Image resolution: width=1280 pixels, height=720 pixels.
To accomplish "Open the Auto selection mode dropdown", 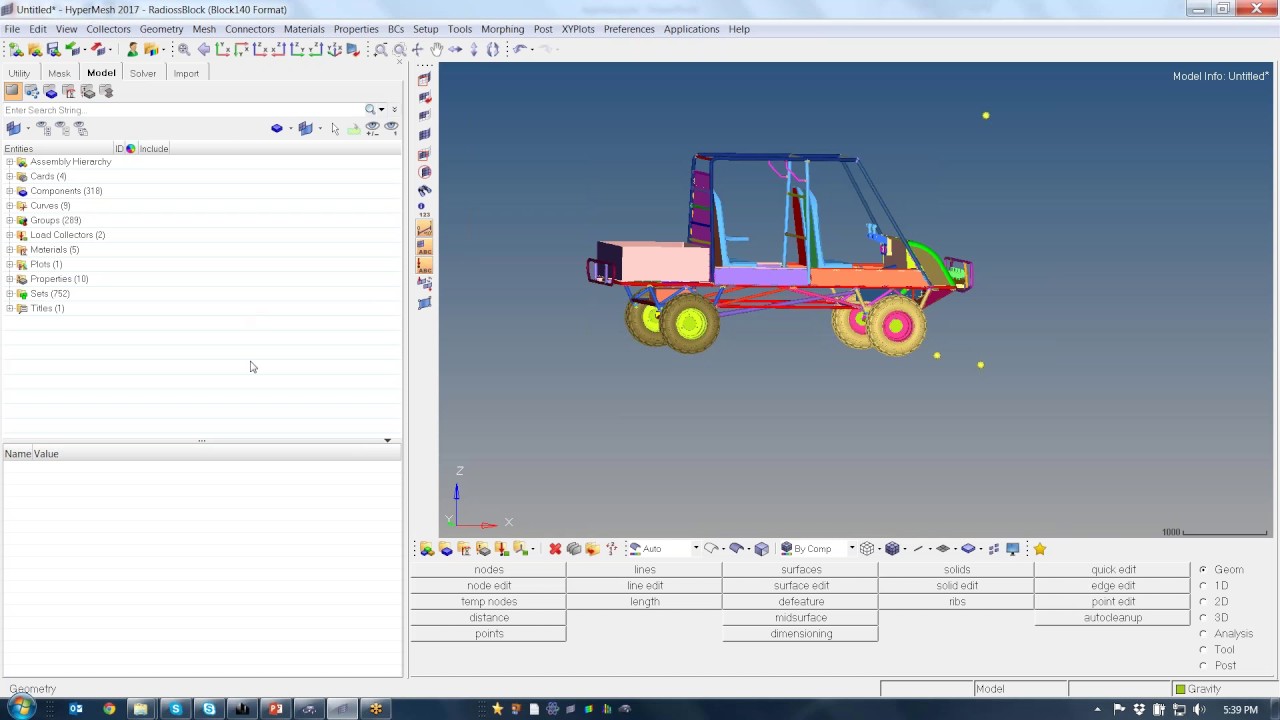I will (x=696, y=549).
